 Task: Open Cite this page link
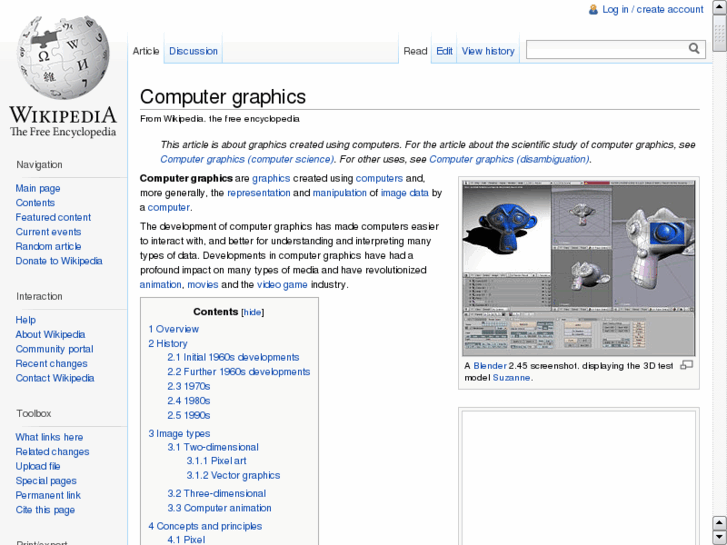point(45,510)
